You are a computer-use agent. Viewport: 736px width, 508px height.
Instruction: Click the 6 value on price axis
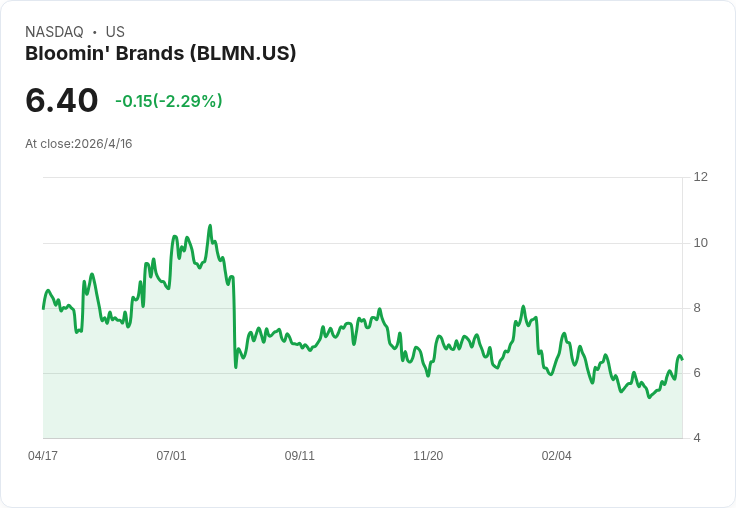[697, 373]
